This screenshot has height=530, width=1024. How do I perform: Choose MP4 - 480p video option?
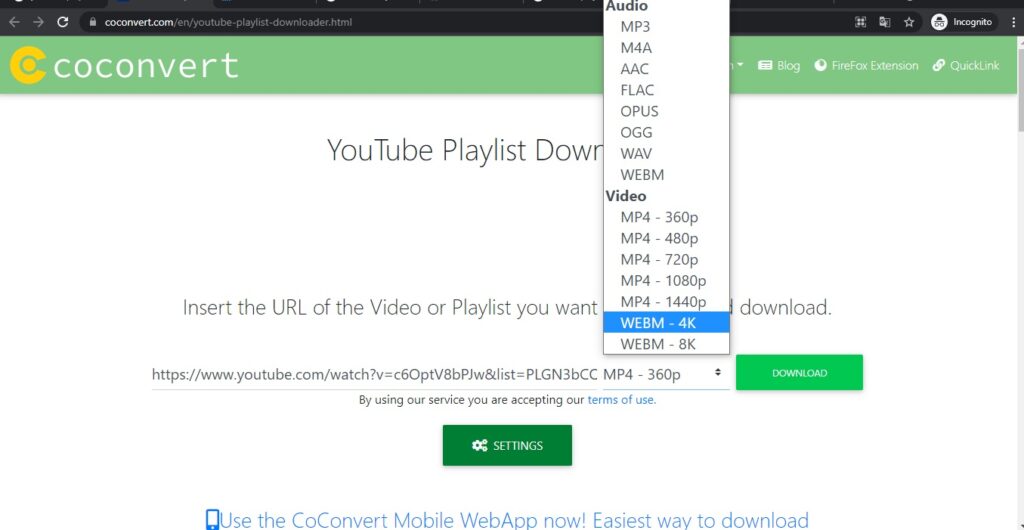tap(666, 238)
